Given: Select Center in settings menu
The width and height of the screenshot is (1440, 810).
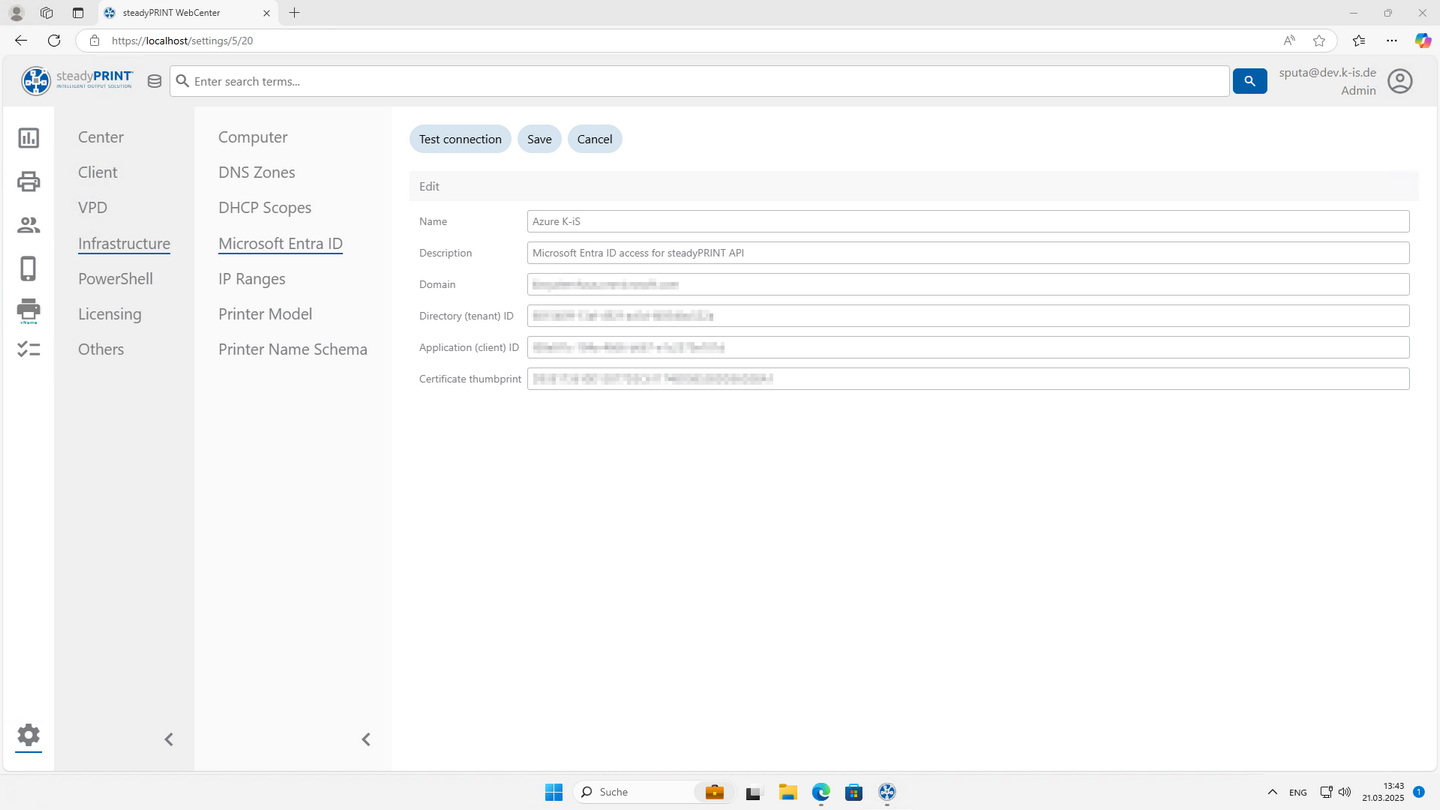Looking at the screenshot, I should tap(101, 137).
